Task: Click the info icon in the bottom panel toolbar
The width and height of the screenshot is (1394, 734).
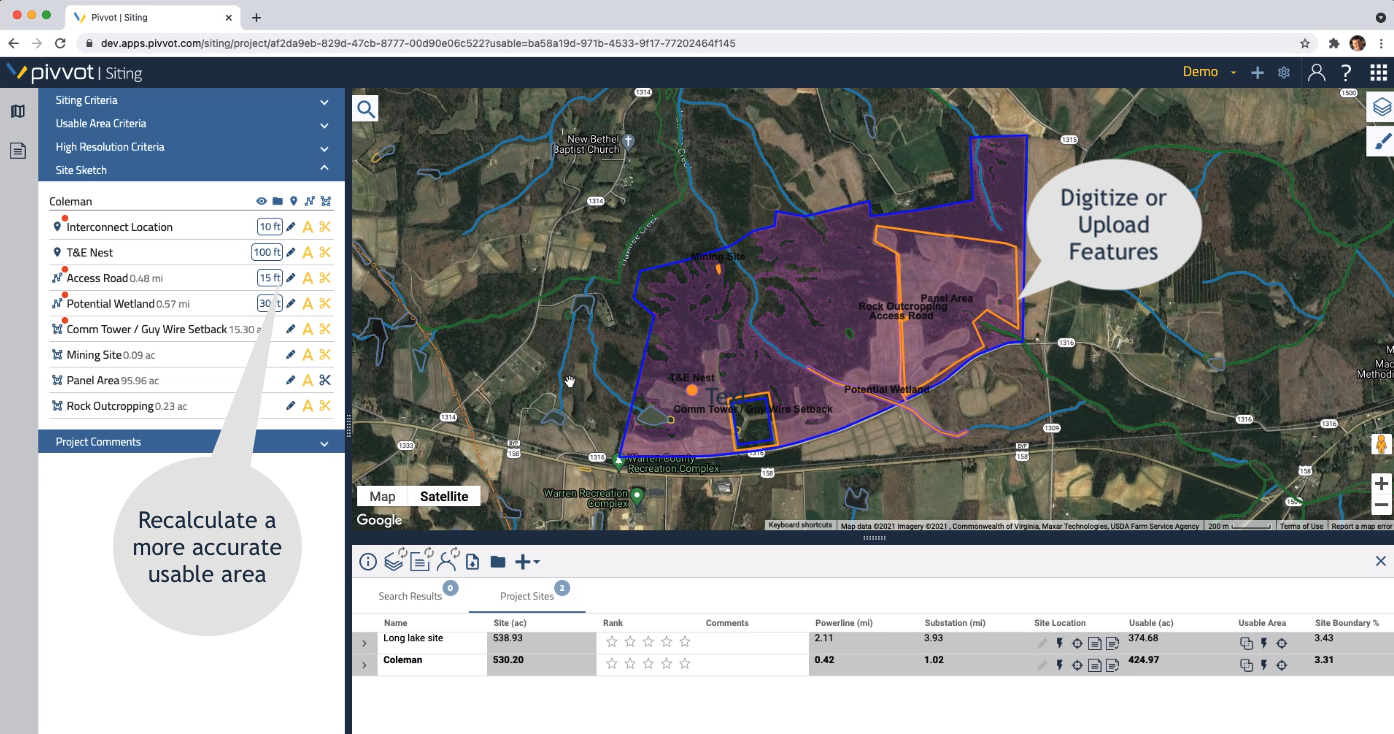Action: point(367,561)
